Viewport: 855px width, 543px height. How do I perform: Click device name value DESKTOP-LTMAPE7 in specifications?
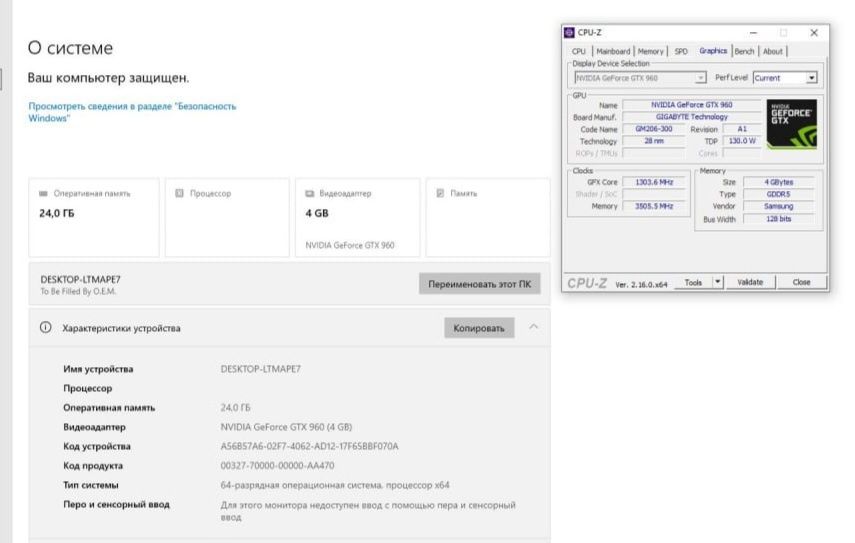(261, 369)
